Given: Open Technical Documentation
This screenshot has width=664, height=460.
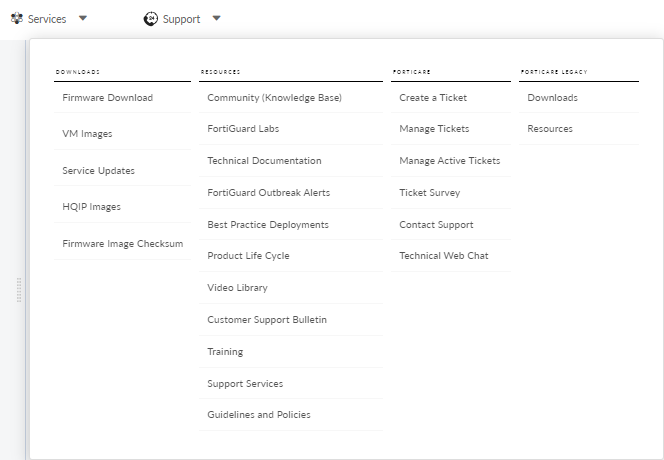Looking at the screenshot, I should (264, 161).
